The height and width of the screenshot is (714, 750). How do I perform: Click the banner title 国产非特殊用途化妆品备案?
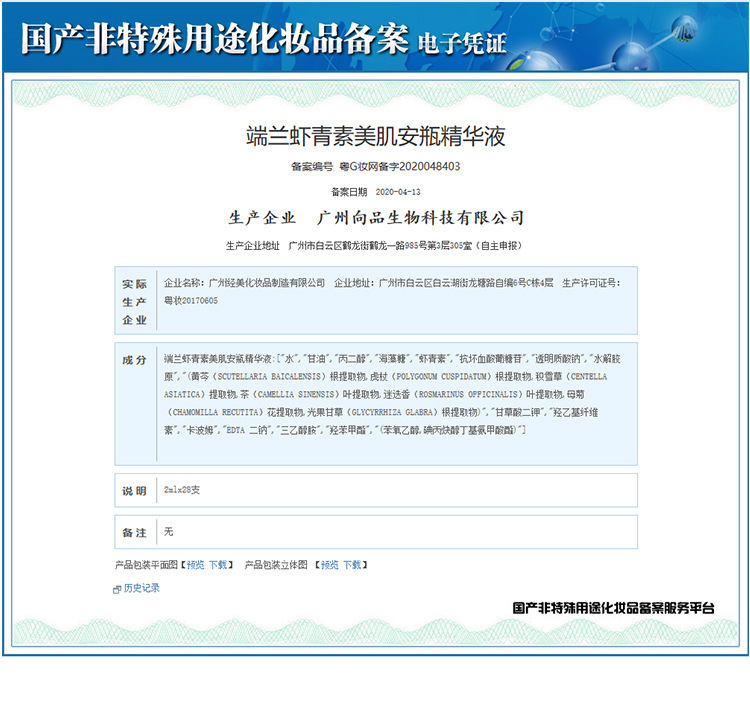click(x=215, y=38)
